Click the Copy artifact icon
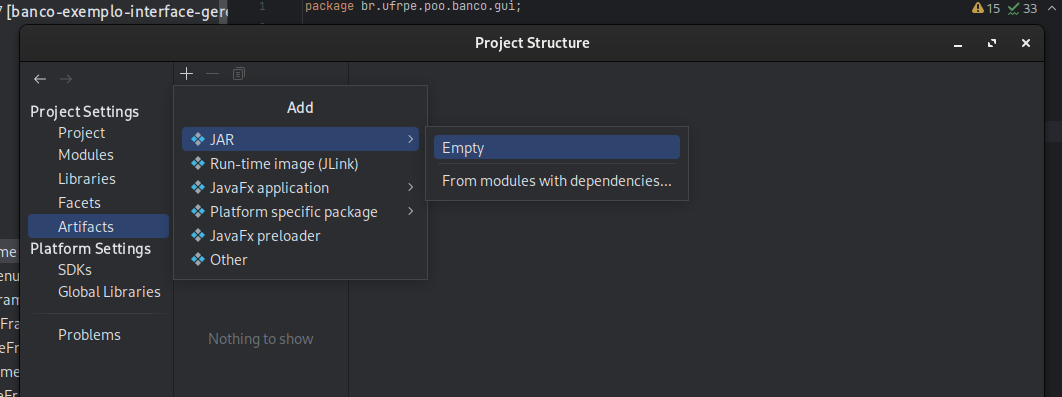The height and width of the screenshot is (397, 1062). point(238,74)
